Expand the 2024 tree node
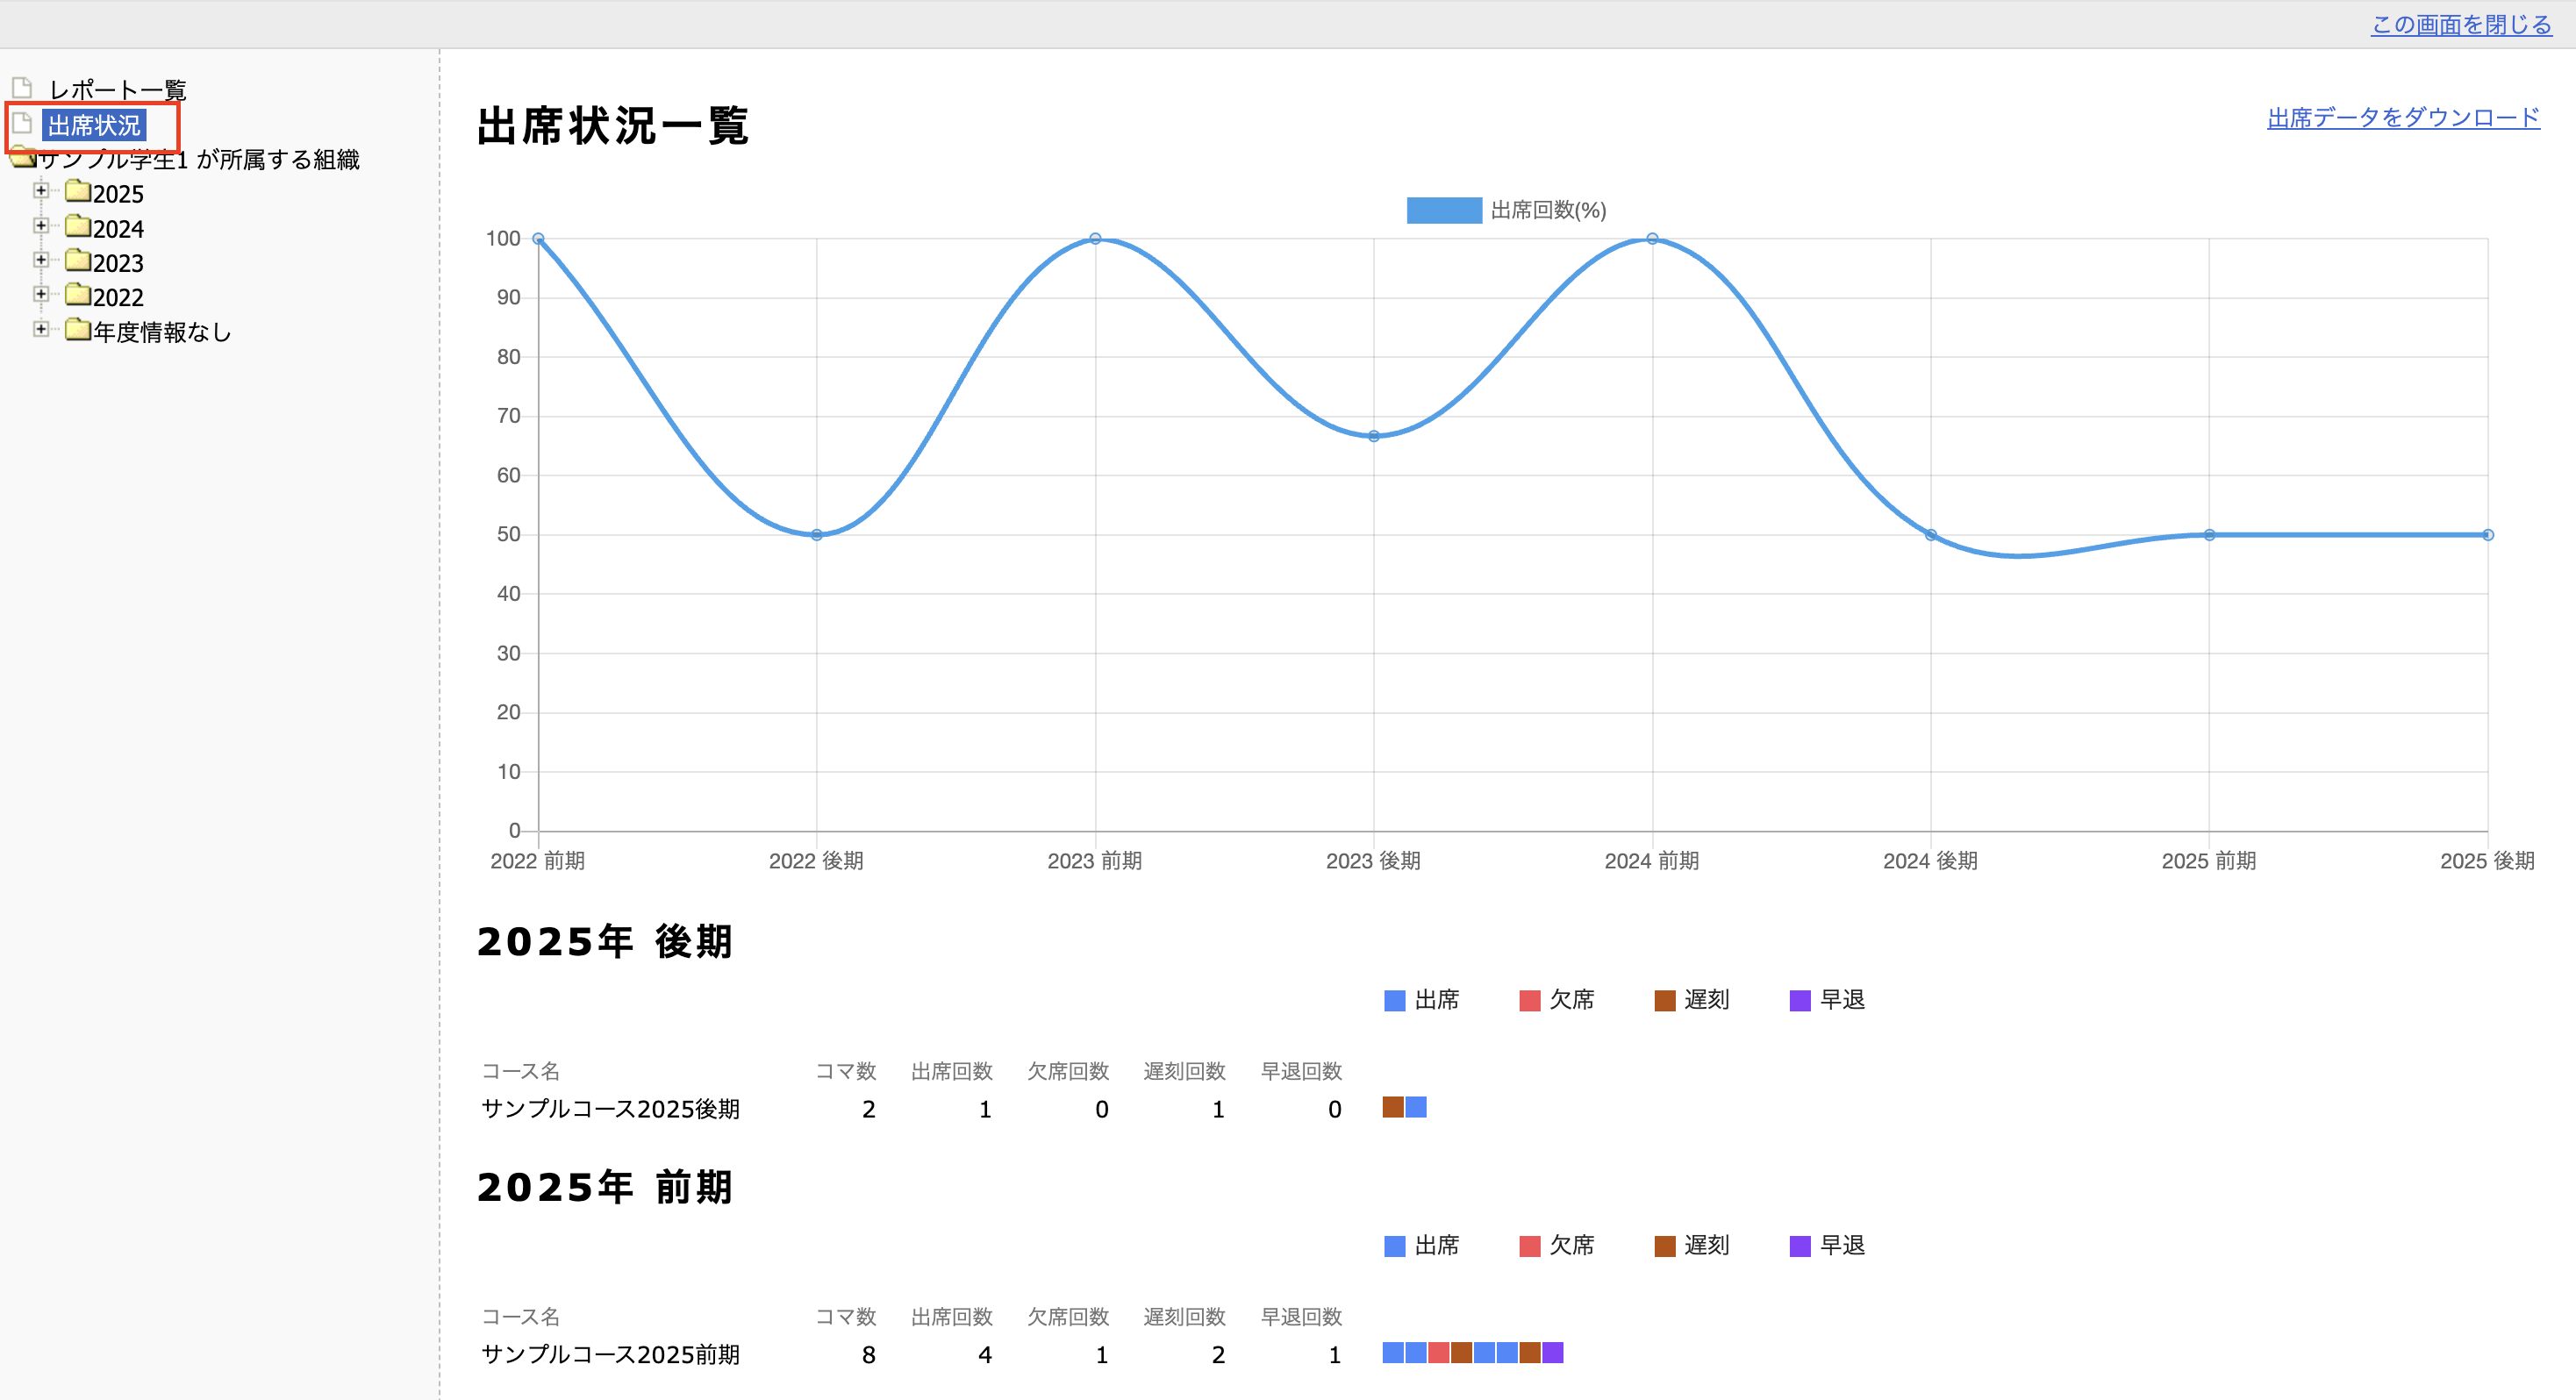 pos(41,226)
